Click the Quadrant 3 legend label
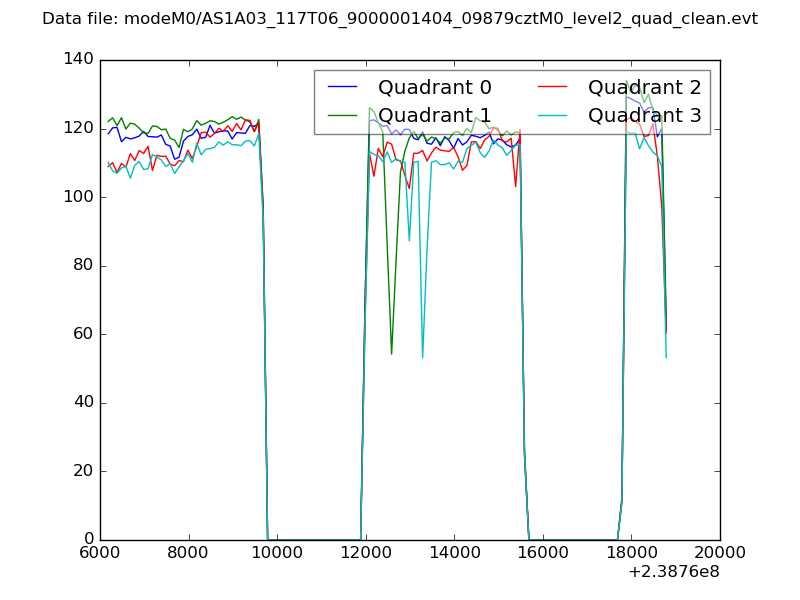The height and width of the screenshot is (600, 800). (x=644, y=115)
